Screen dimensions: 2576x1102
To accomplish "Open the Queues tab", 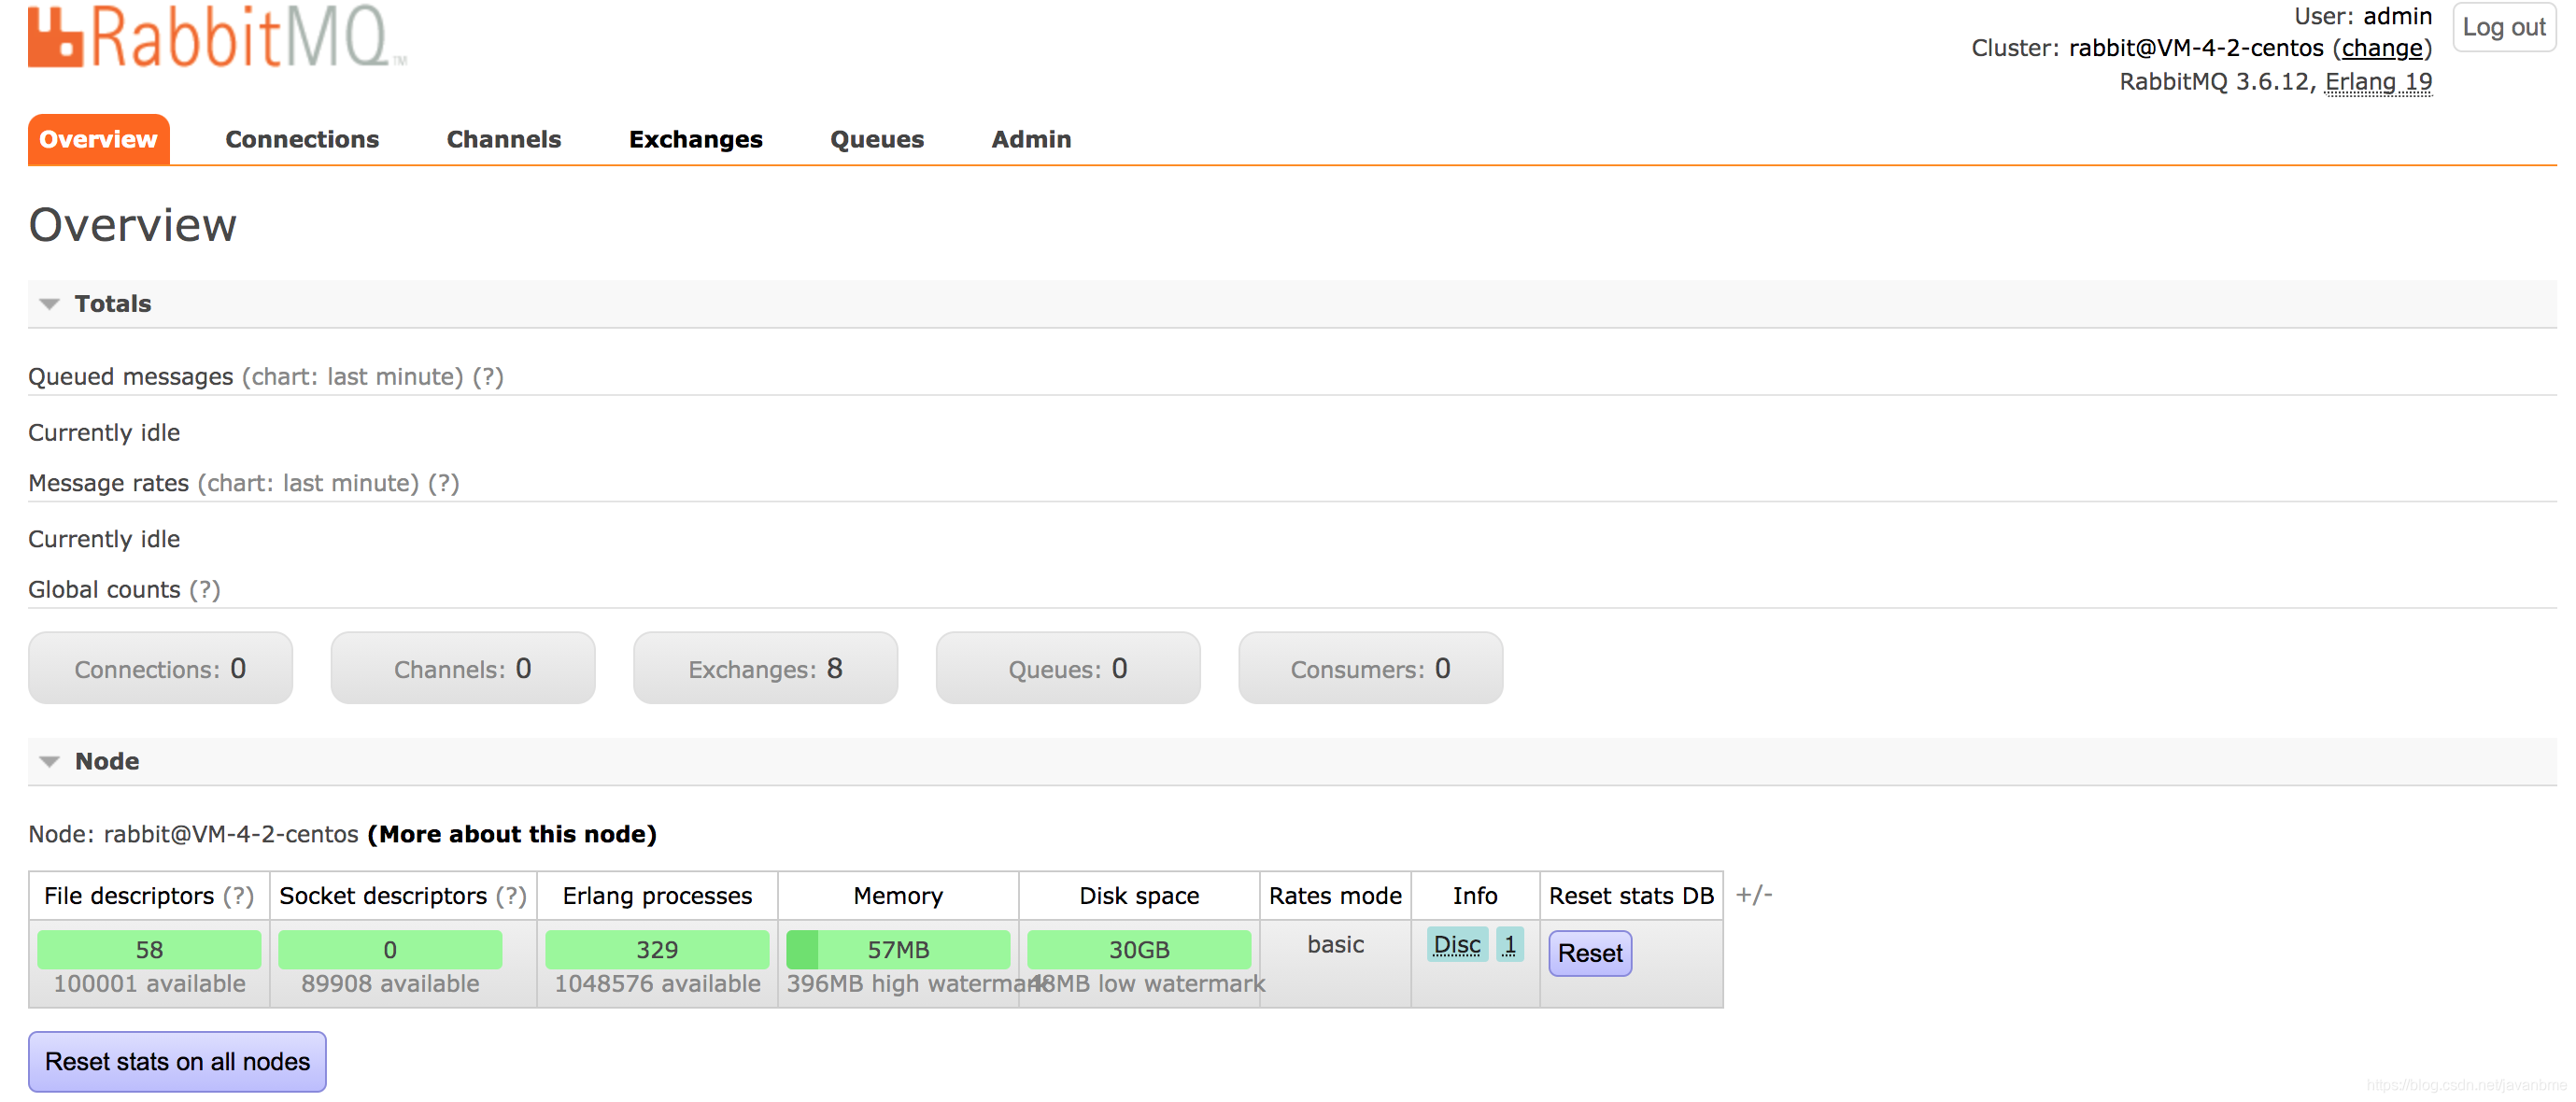I will point(876,139).
